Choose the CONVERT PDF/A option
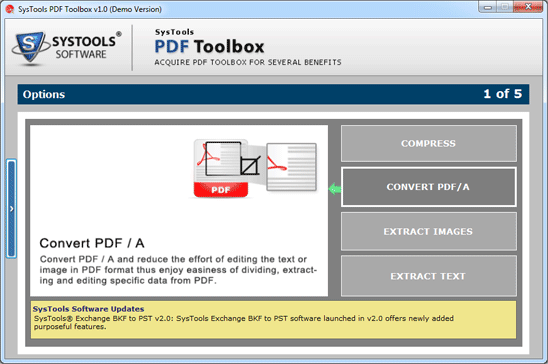The image size is (548, 364). [428, 187]
